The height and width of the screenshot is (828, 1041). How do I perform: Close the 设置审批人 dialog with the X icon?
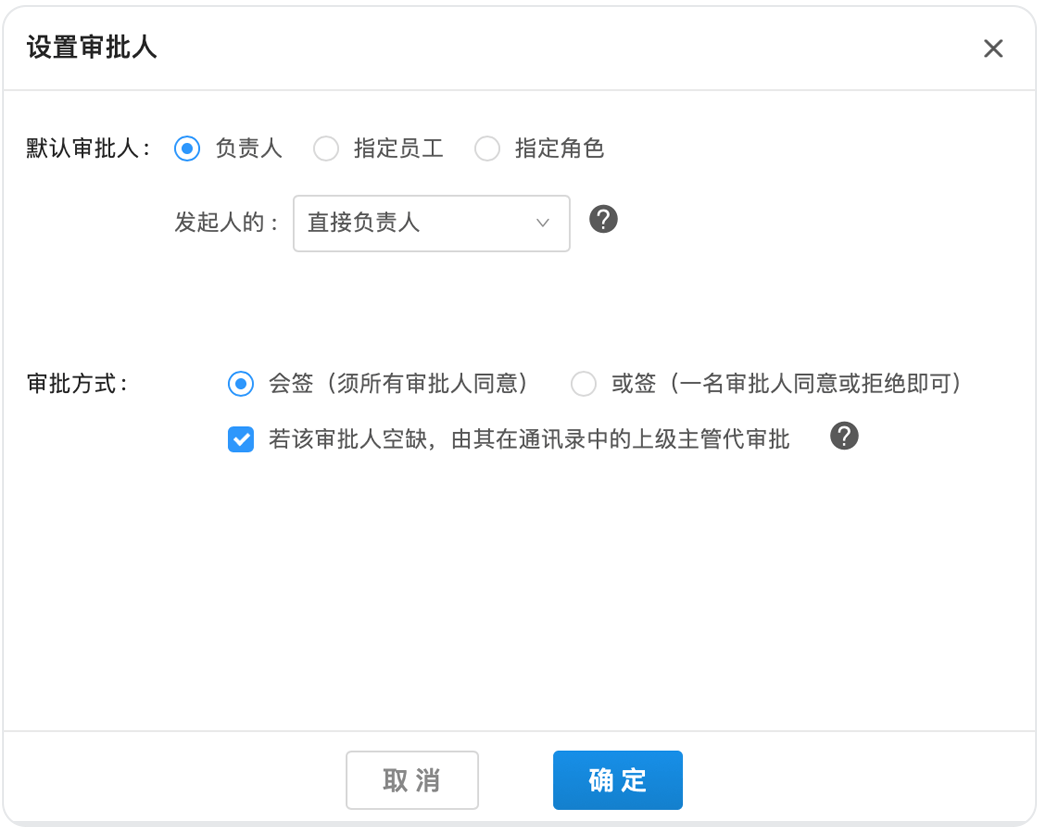coord(992,48)
